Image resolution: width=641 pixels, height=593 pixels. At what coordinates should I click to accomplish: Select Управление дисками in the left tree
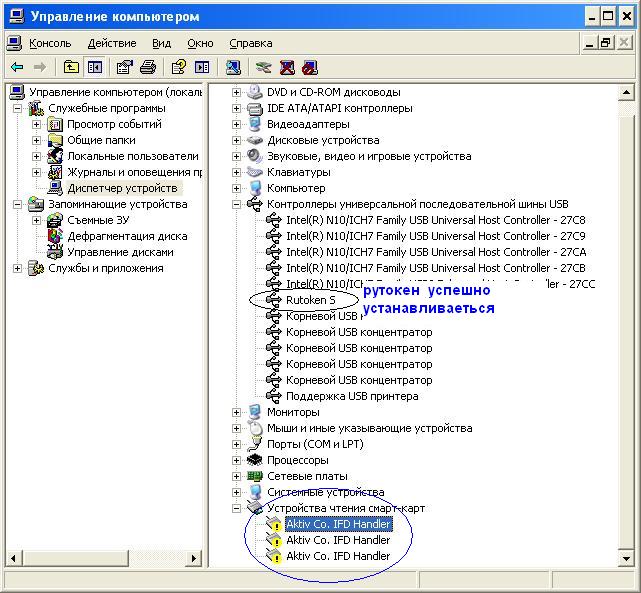click(120, 252)
